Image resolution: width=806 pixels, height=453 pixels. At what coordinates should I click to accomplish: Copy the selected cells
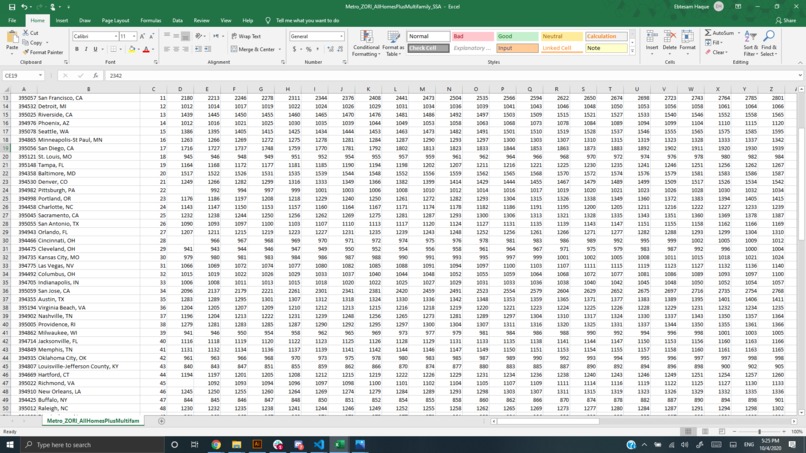(x=33, y=43)
